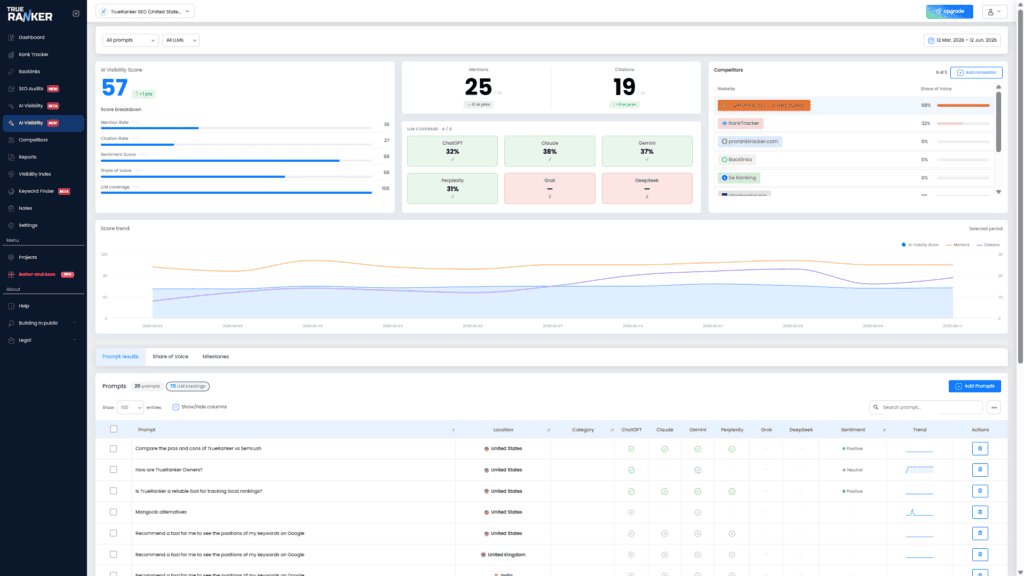The width and height of the screenshot is (1024, 576).
Task: Open the user account dropdown
Action: coord(994,12)
